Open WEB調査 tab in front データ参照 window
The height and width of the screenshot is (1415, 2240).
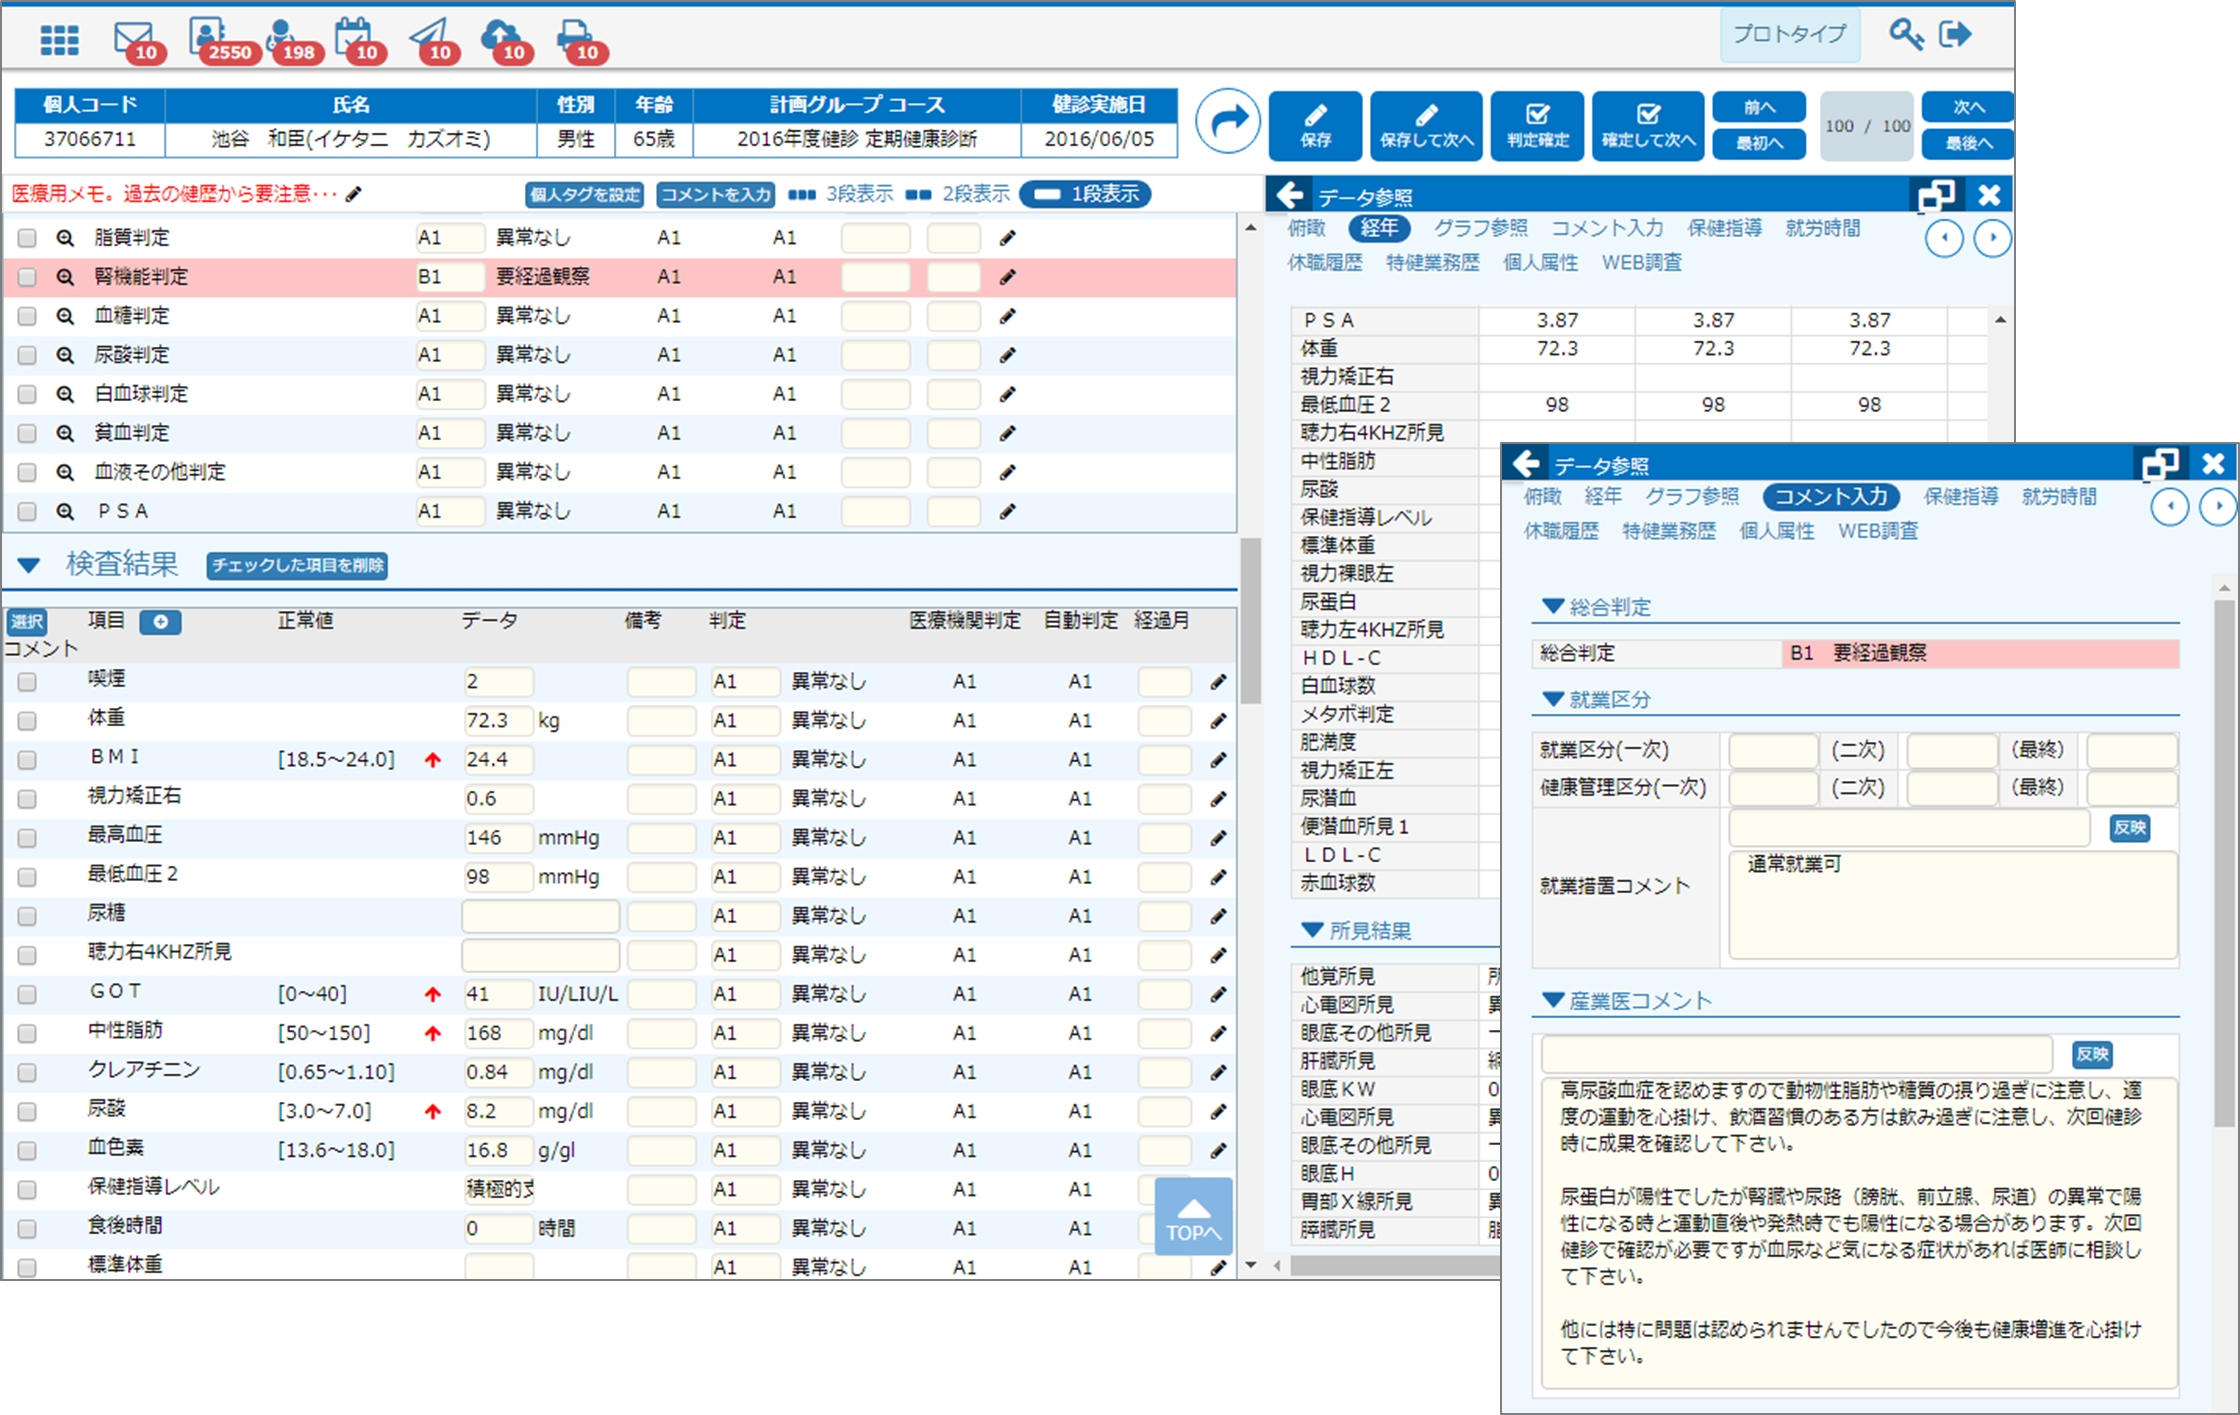(1878, 531)
